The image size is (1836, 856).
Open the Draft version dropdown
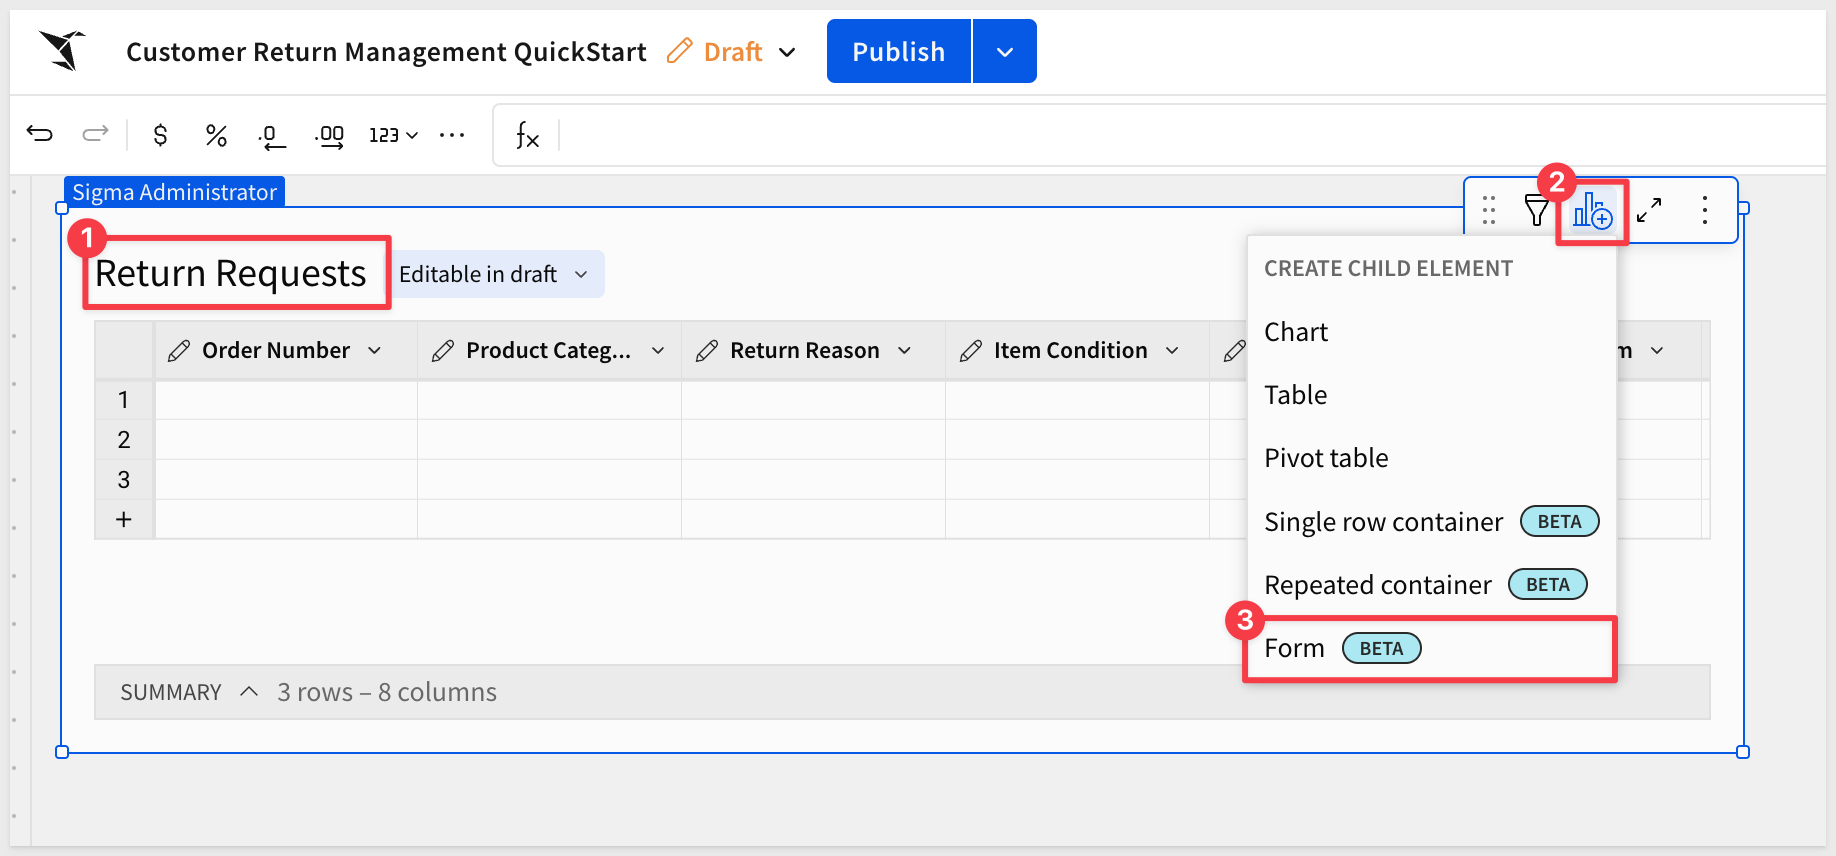(788, 52)
